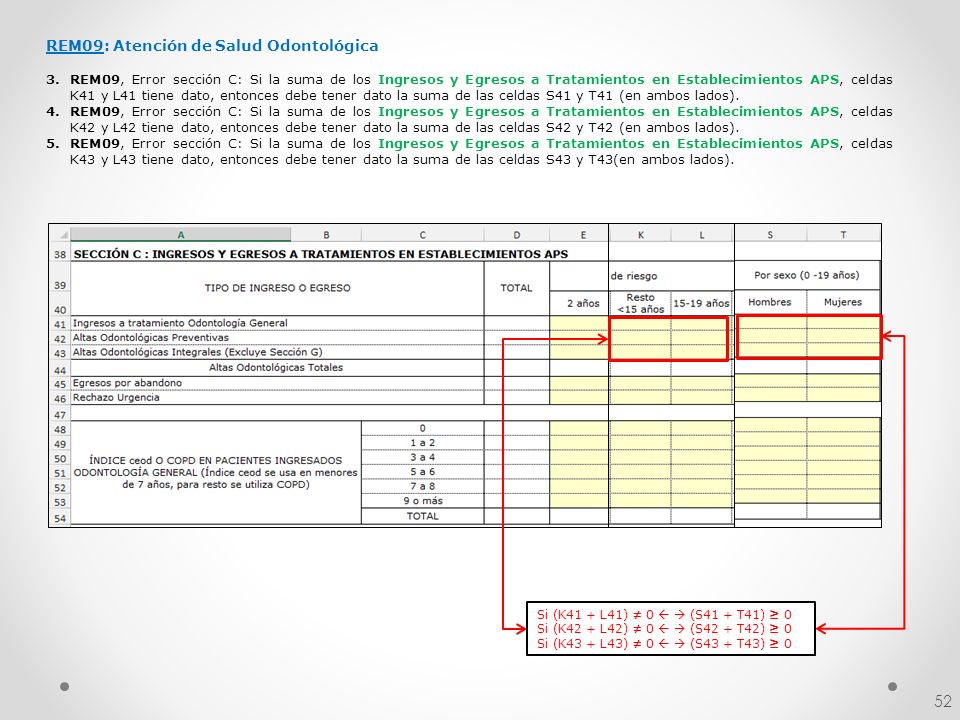Click the '5 a 6' index cell
960x720 pixels.
(422, 472)
